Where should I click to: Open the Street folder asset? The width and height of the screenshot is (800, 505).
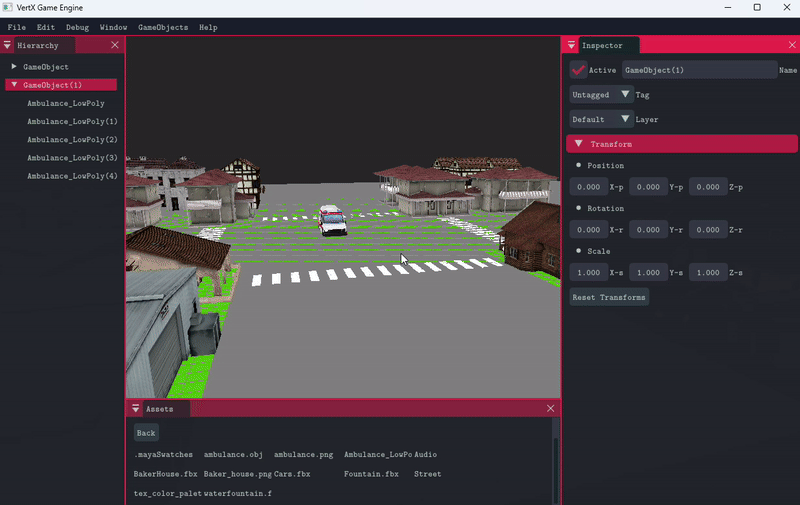pos(428,474)
